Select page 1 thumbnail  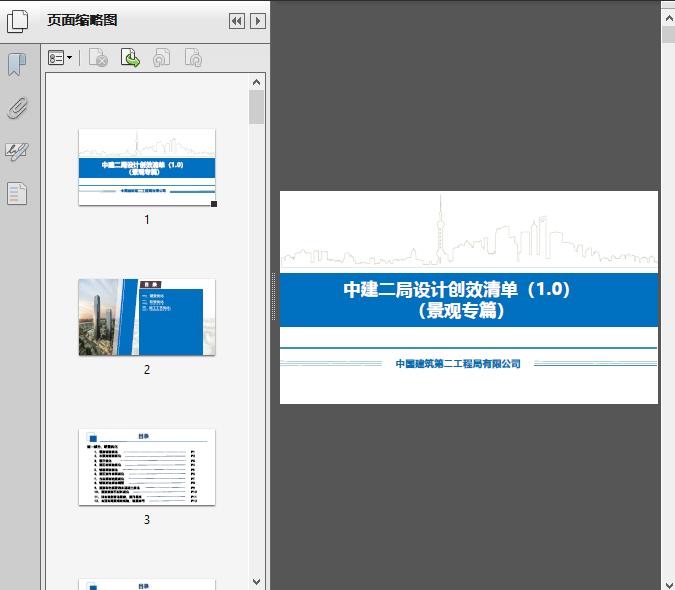[x=147, y=167]
